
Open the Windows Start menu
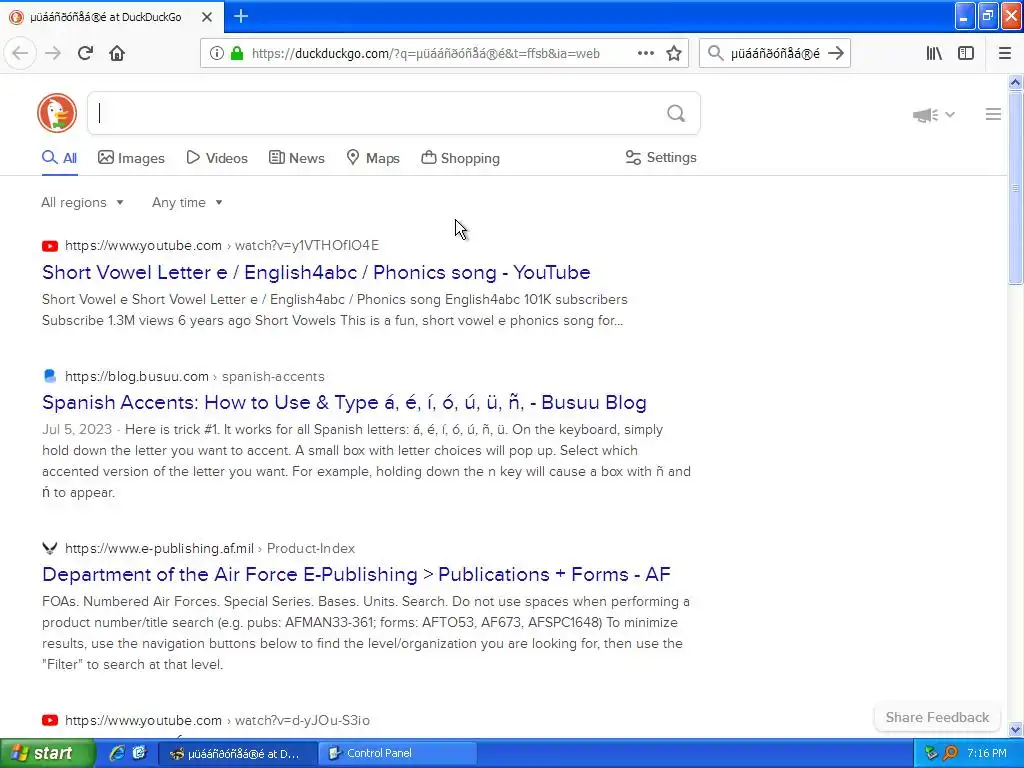(46, 753)
